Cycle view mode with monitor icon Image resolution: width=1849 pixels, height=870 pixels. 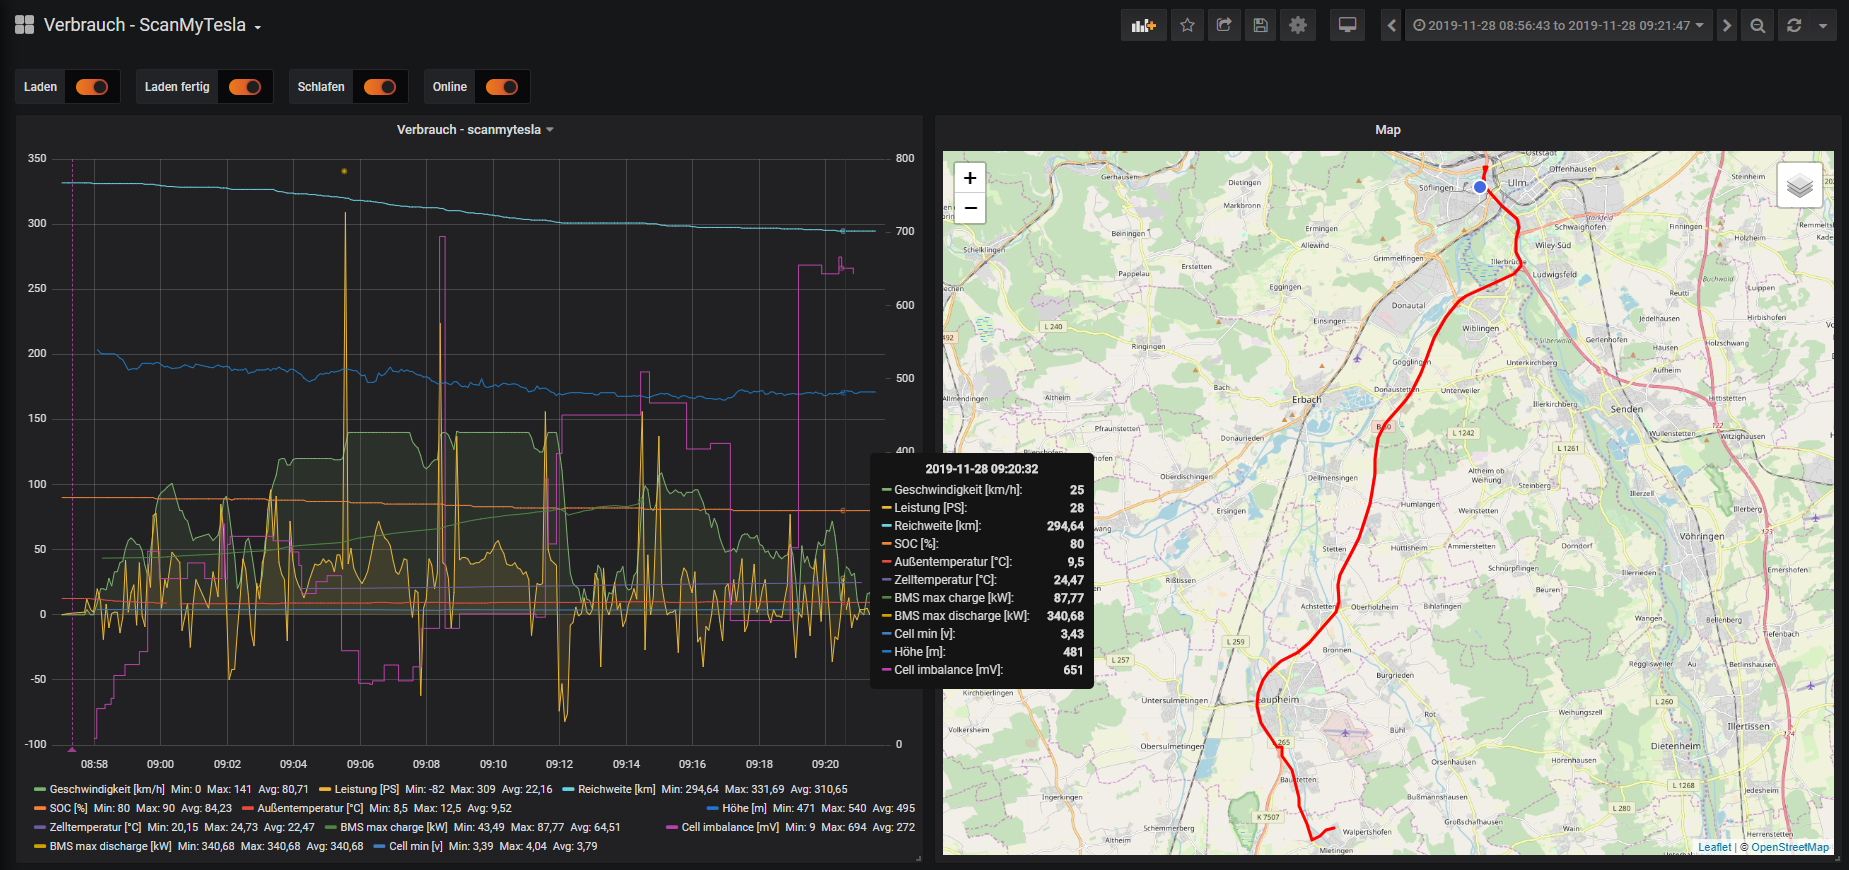coord(1348,25)
